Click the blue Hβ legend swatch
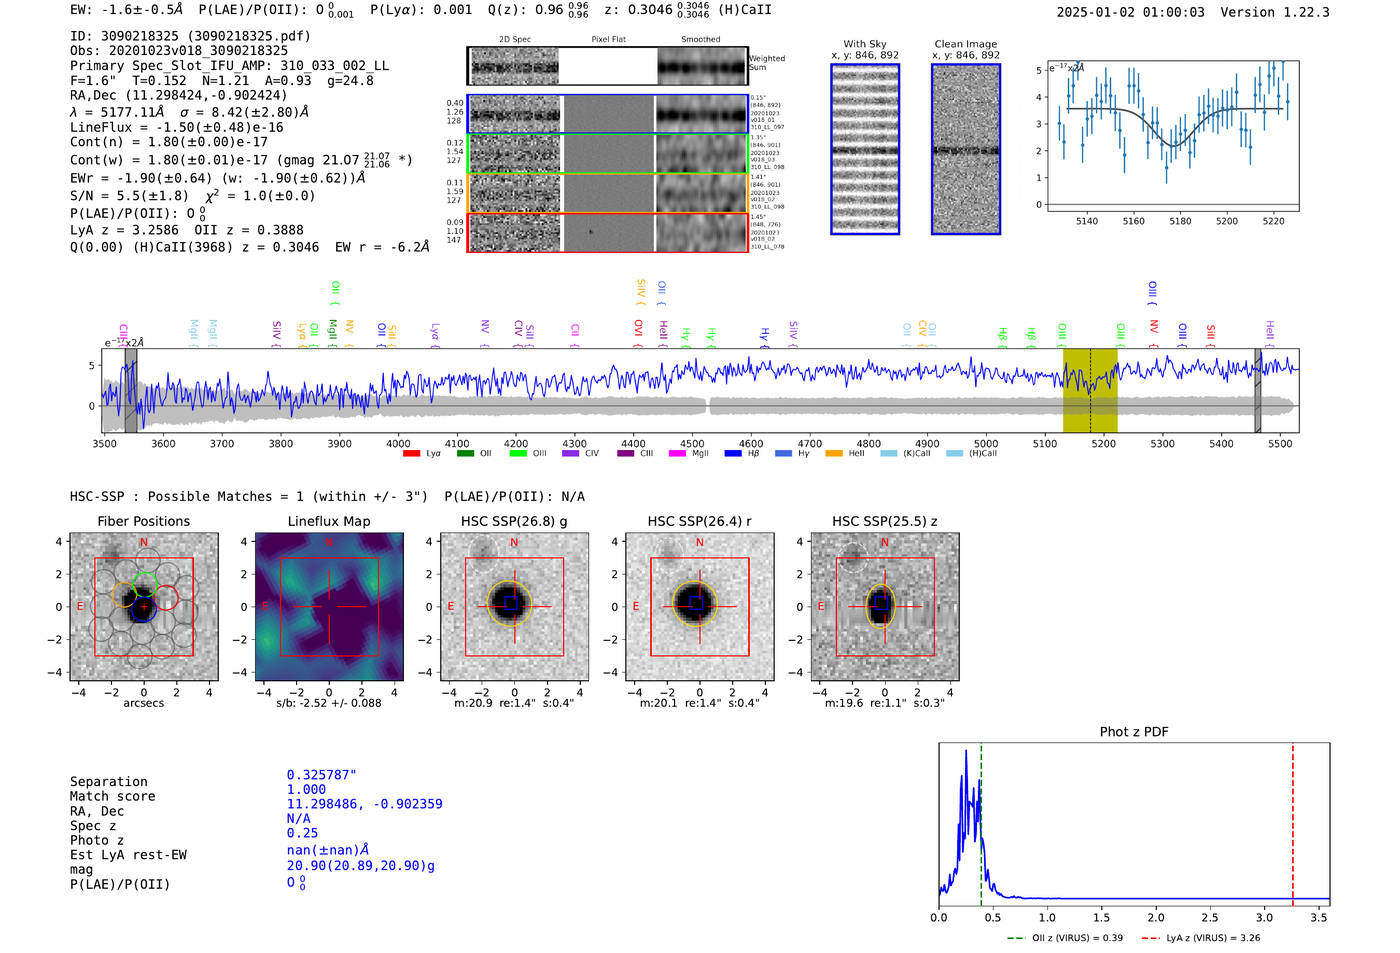The height and width of the screenshot is (953, 1400). coord(733,454)
